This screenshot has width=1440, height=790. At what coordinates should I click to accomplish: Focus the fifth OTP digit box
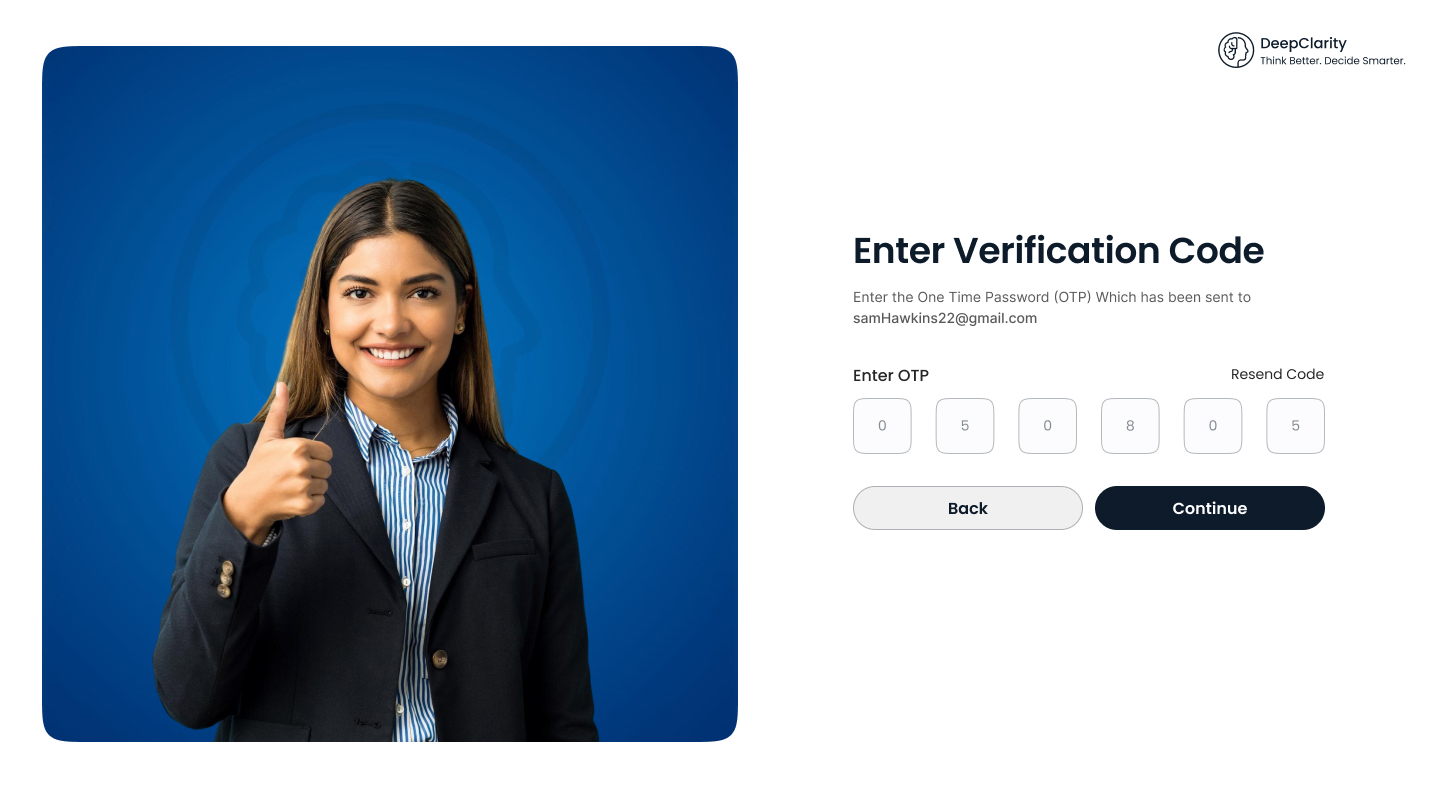coord(1213,426)
